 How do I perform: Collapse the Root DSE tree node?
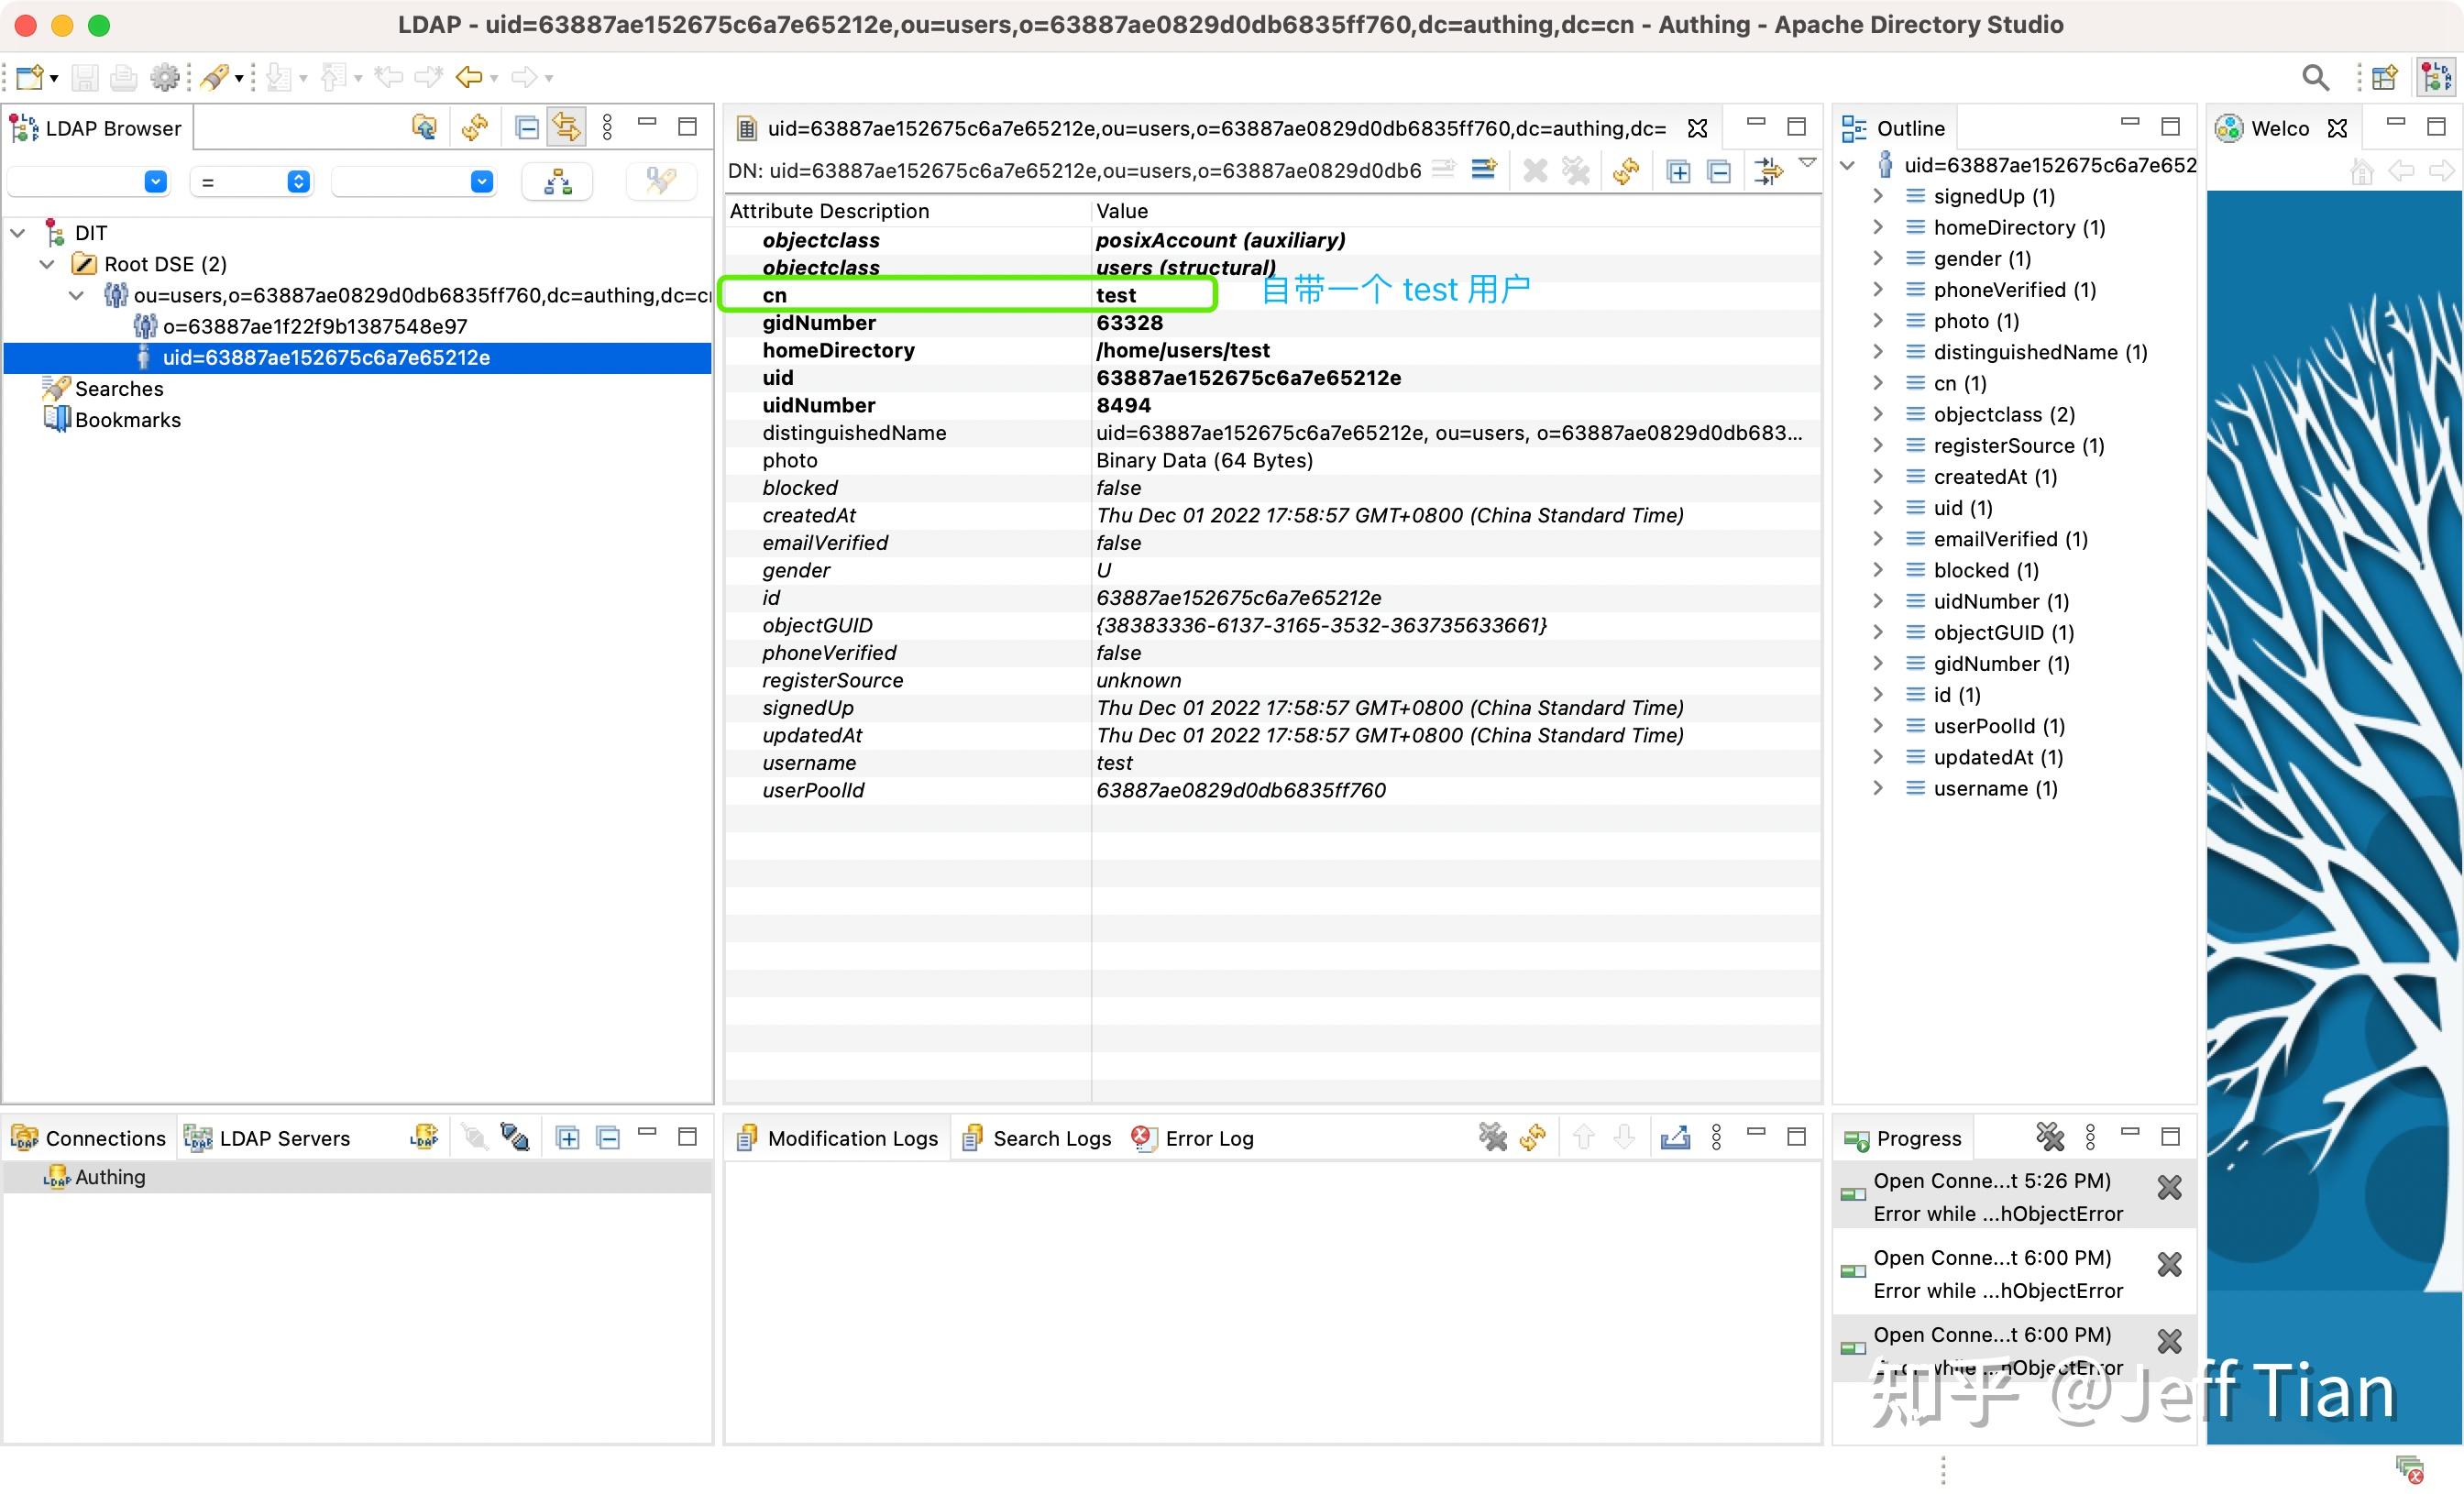[x=47, y=264]
